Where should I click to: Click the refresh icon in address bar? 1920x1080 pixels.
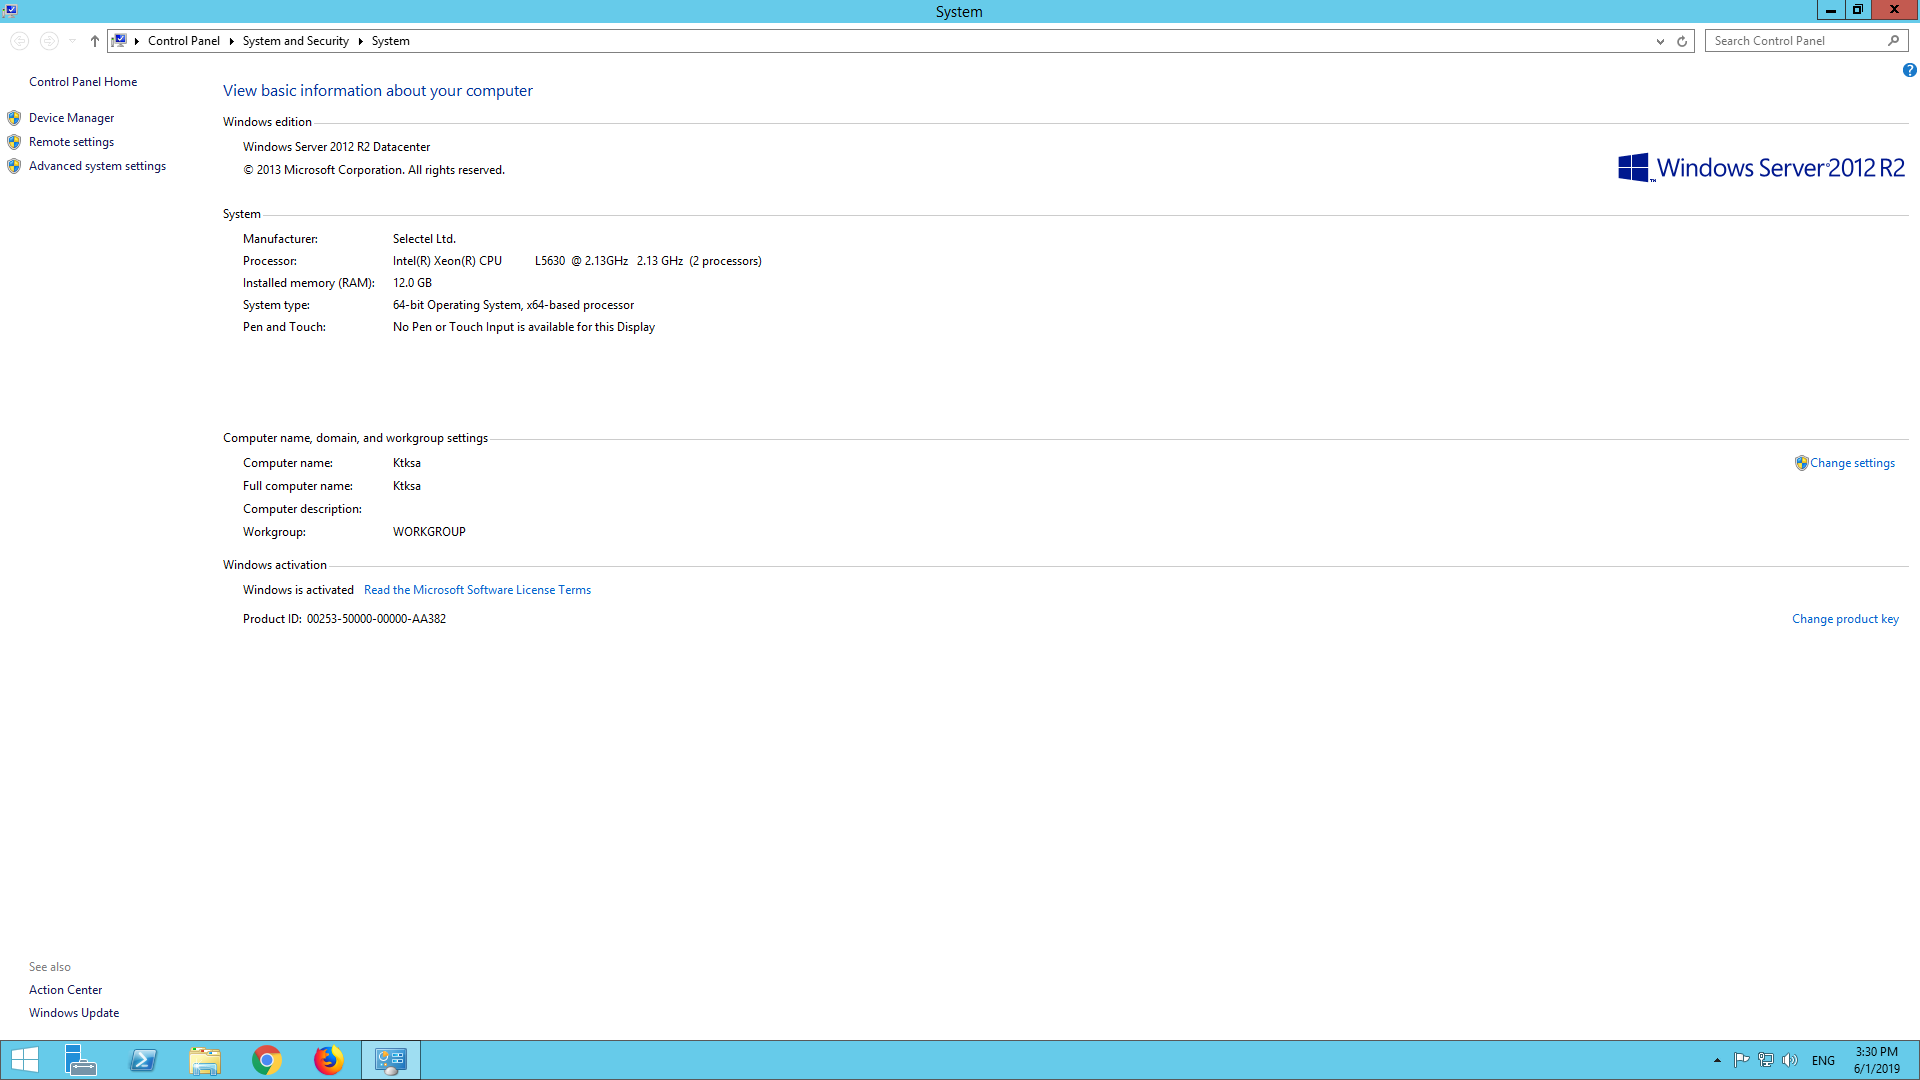1682,41
